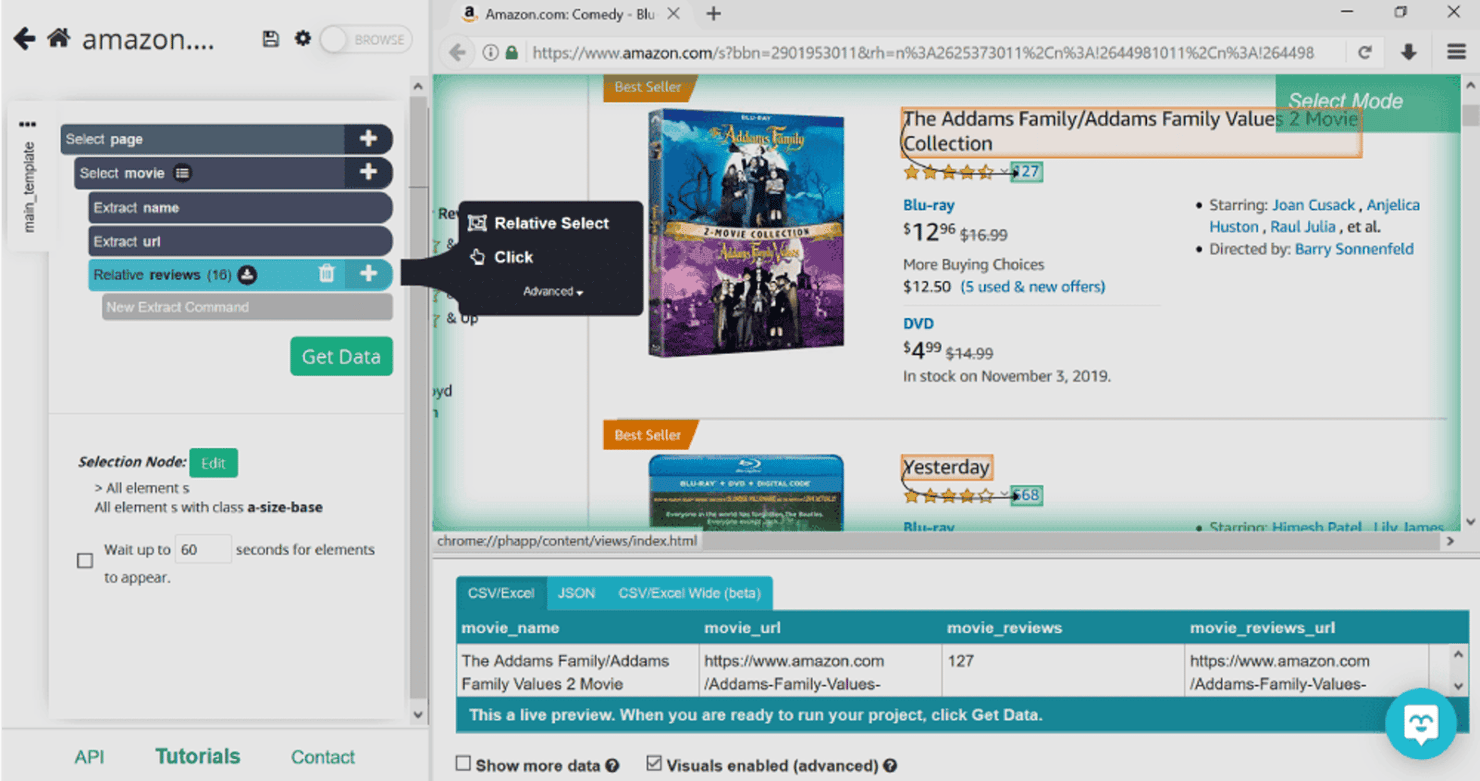Expand the Advanced dropdown in popup
Image resolution: width=1480 pixels, height=781 pixels.
coord(553,292)
